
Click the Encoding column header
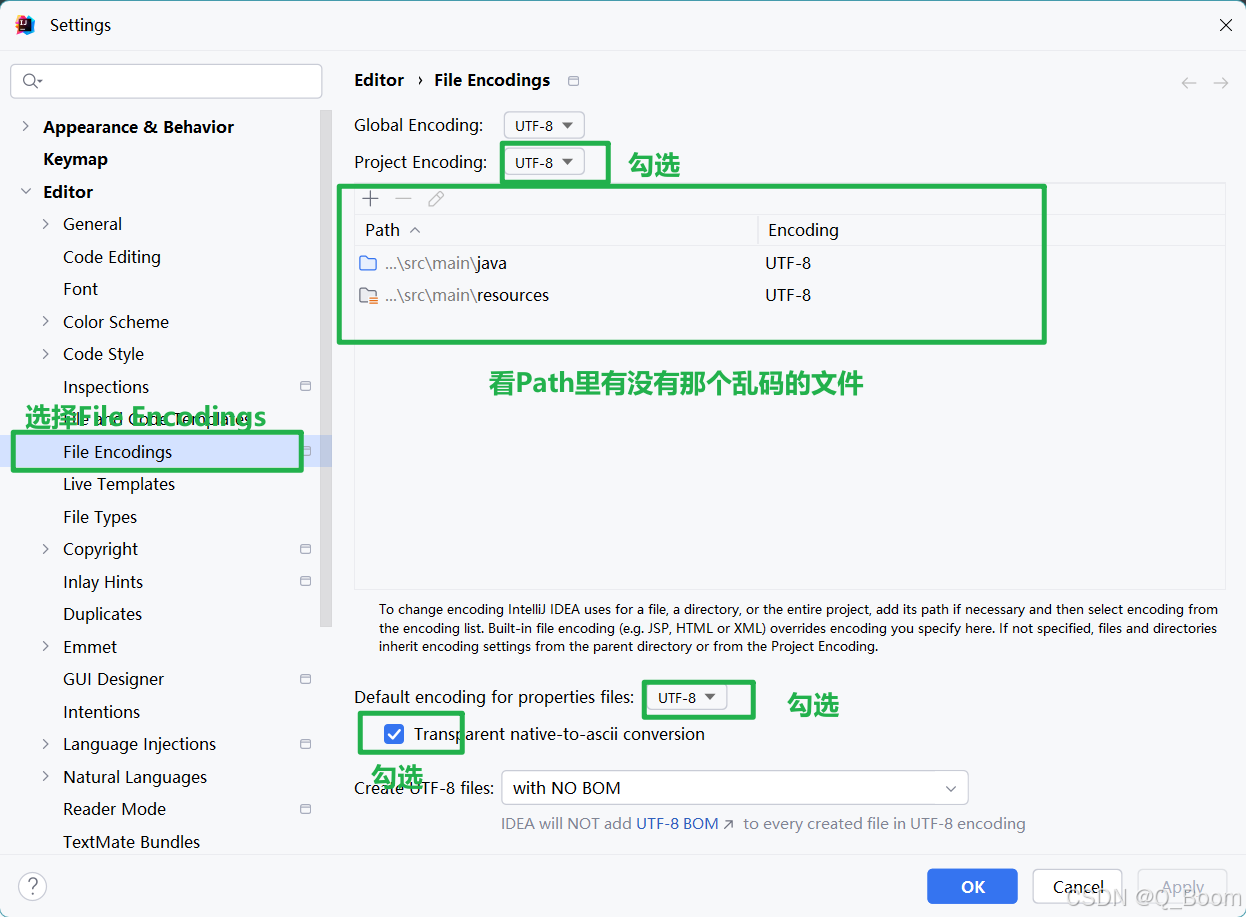991,230
